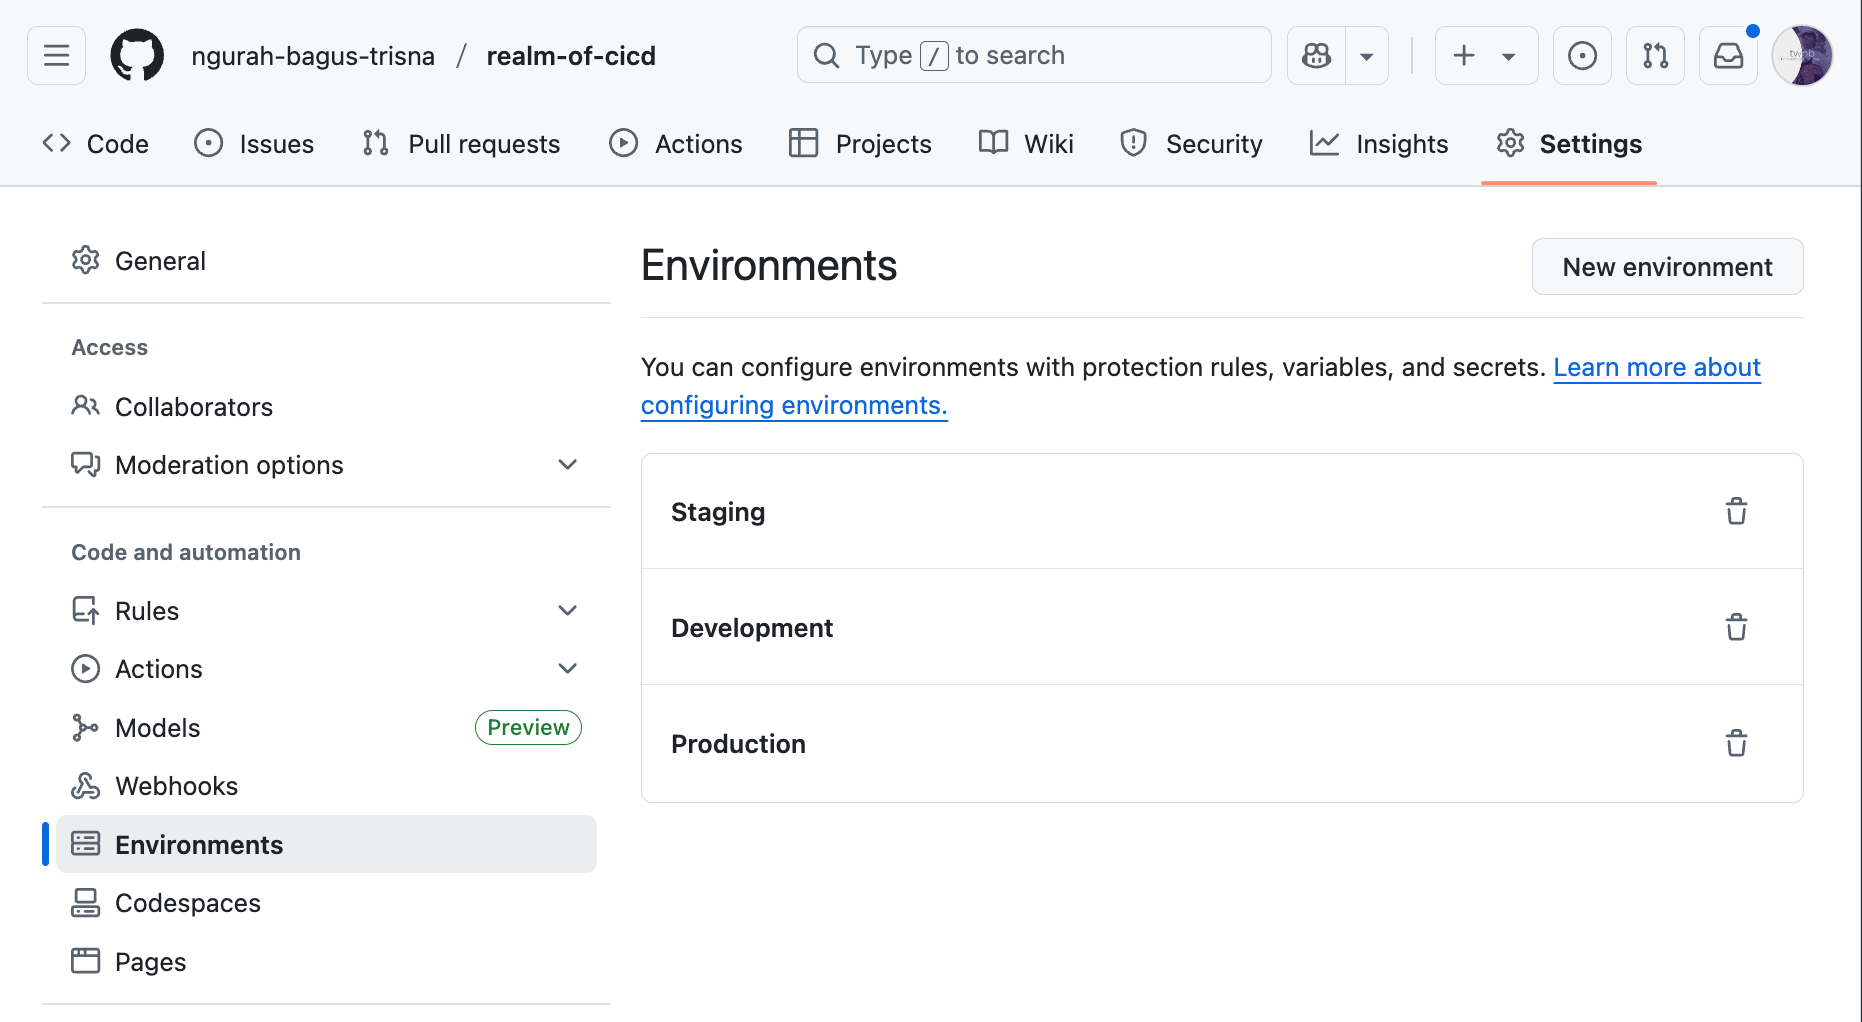
Task: Go to the Security tab
Action: point(1191,144)
